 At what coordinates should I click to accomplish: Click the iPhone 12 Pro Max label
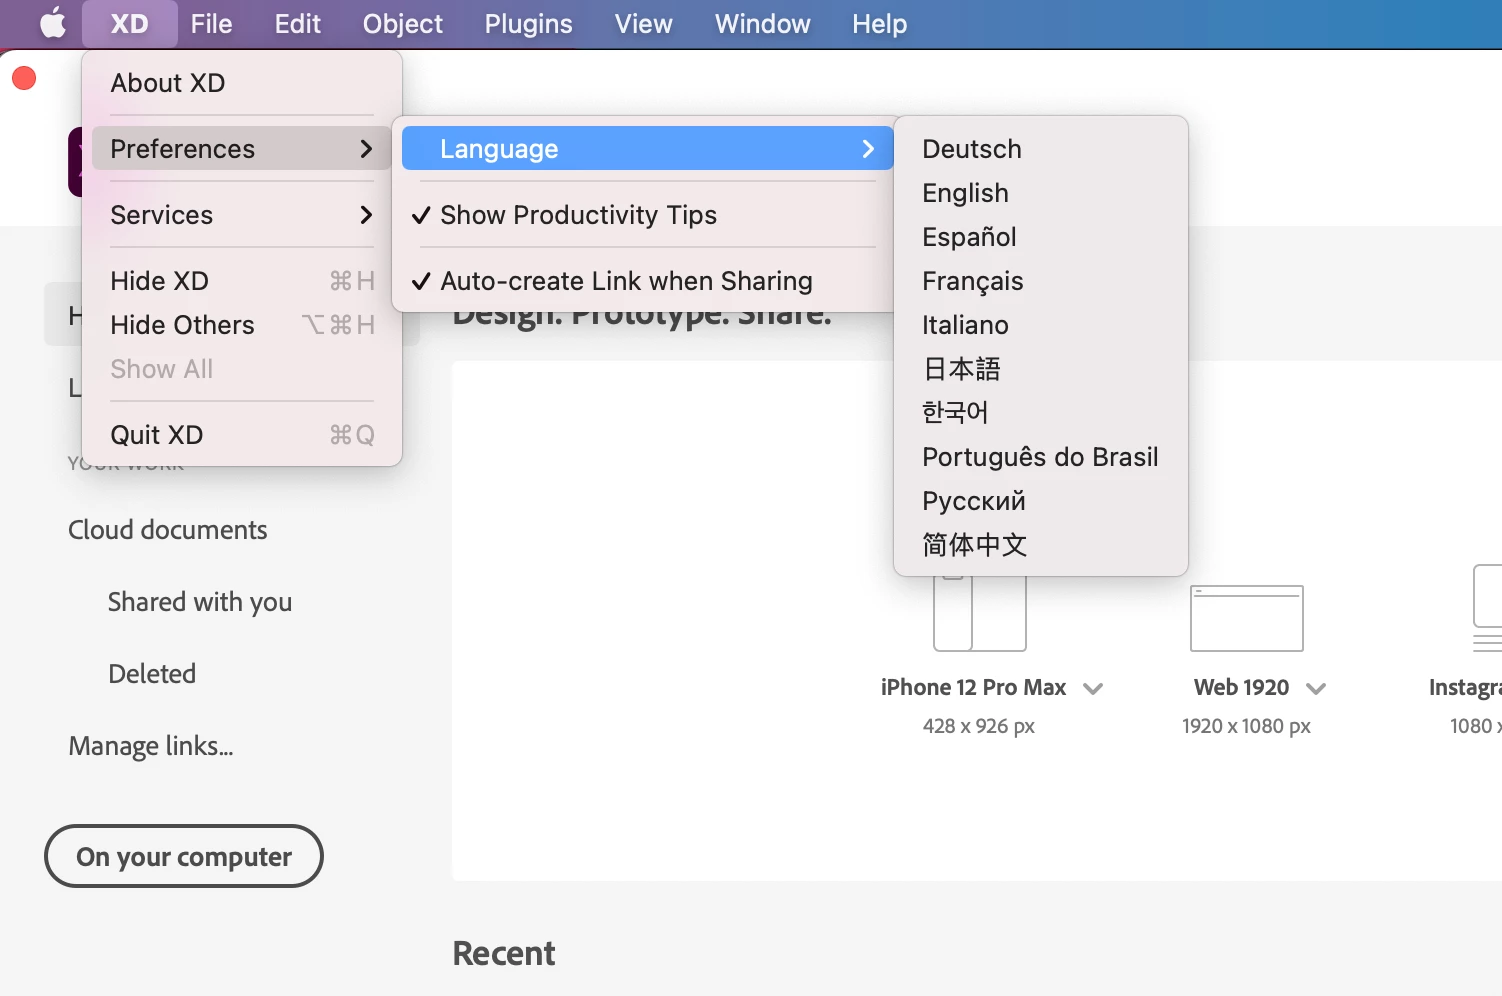point(973,687)
